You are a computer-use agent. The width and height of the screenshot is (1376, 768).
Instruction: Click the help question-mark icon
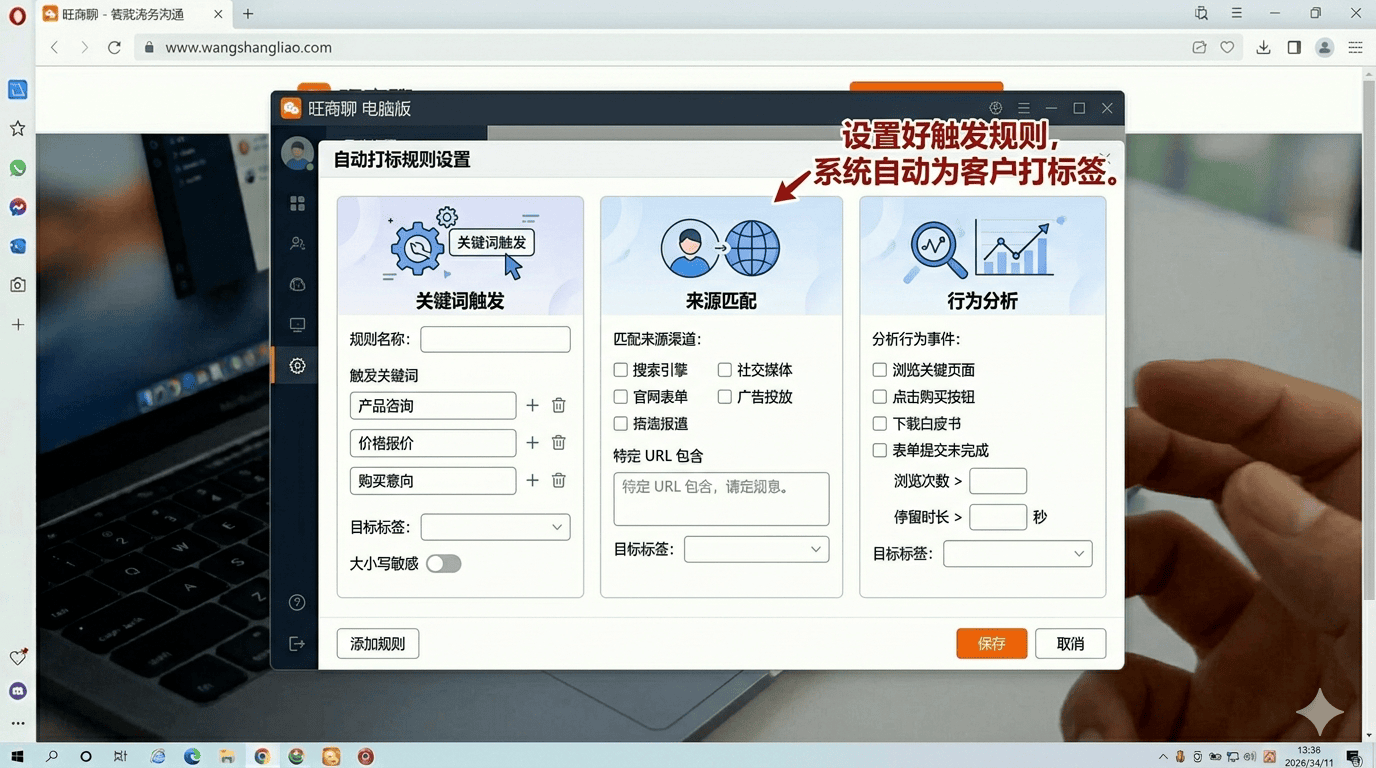click(296, 601)
